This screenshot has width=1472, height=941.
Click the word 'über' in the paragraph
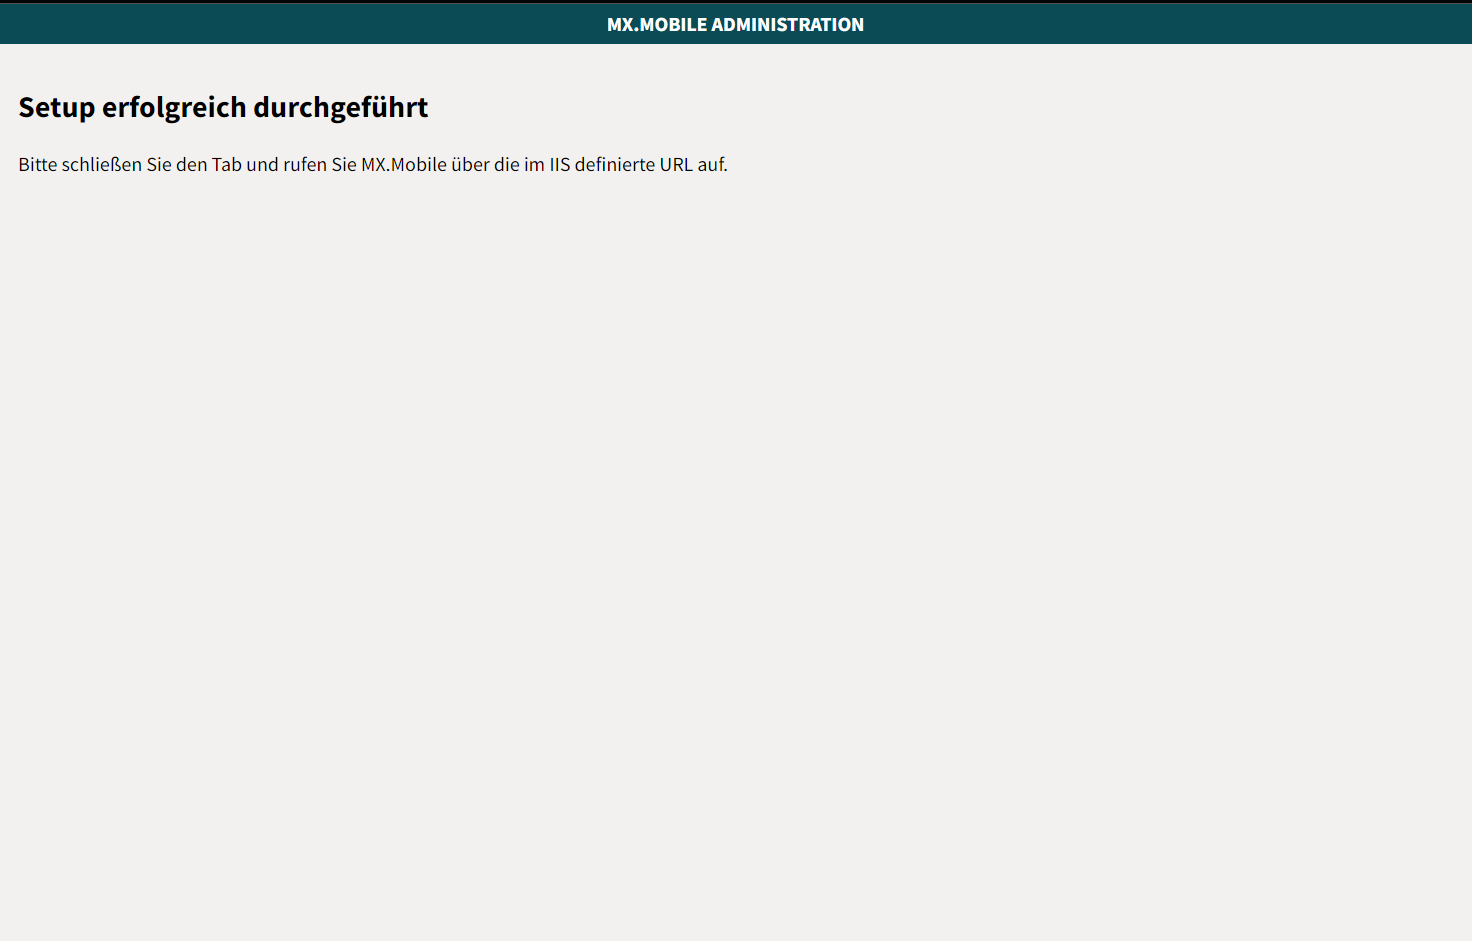pyautogui.click(x=470, y=165)
